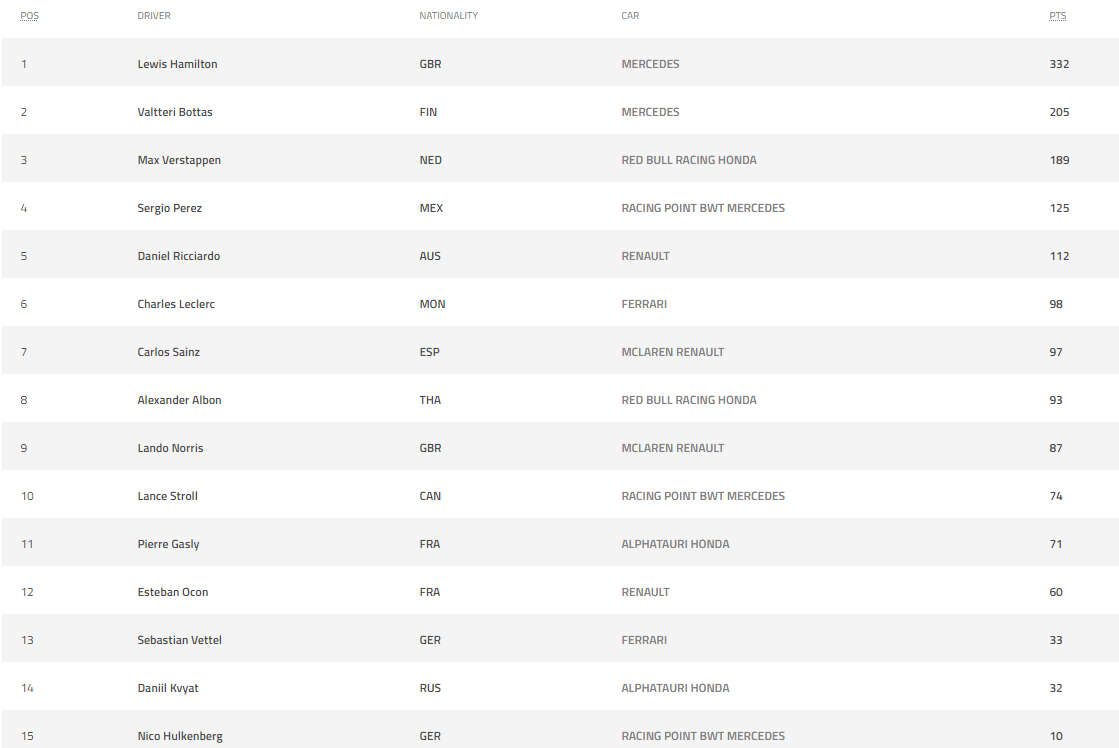Open Pierre Gasly driver link

point(168,545)
